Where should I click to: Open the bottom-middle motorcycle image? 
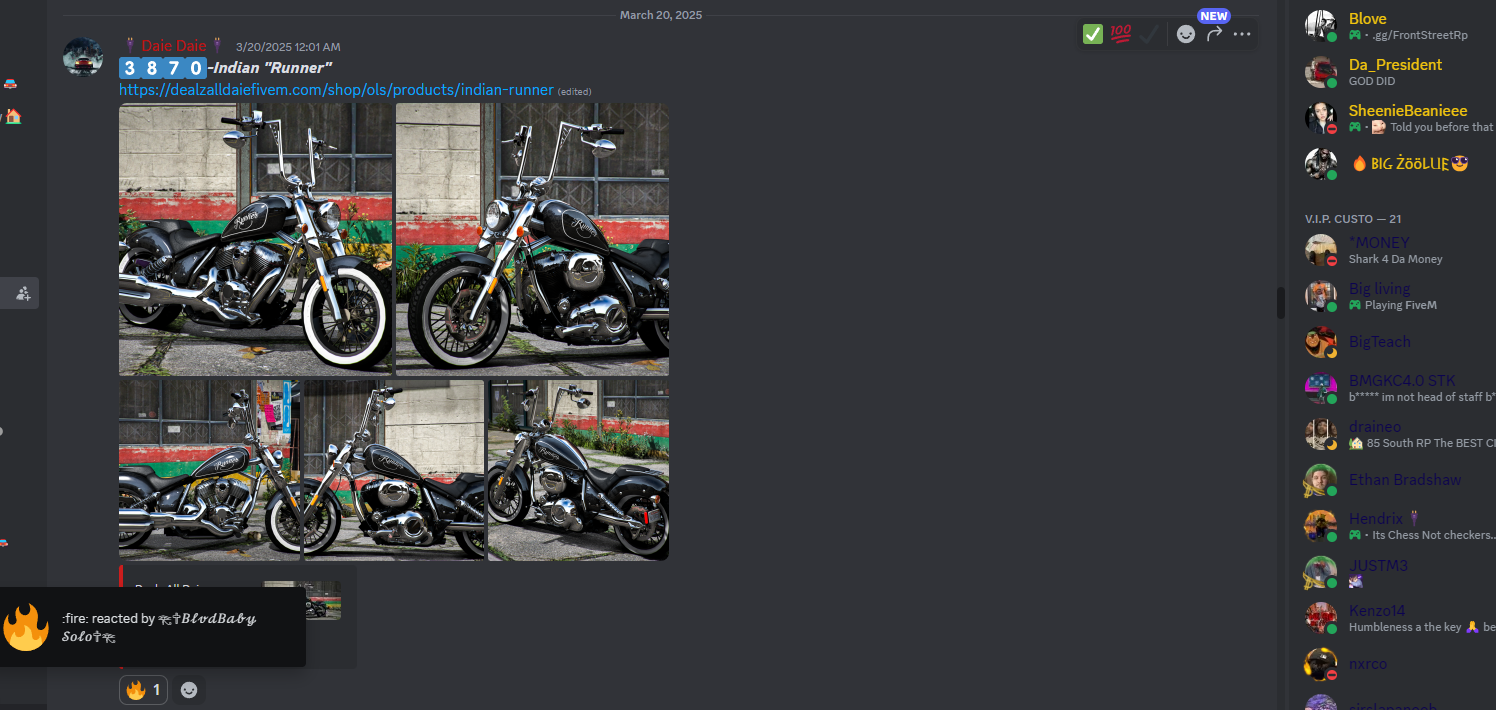(394, 470)
